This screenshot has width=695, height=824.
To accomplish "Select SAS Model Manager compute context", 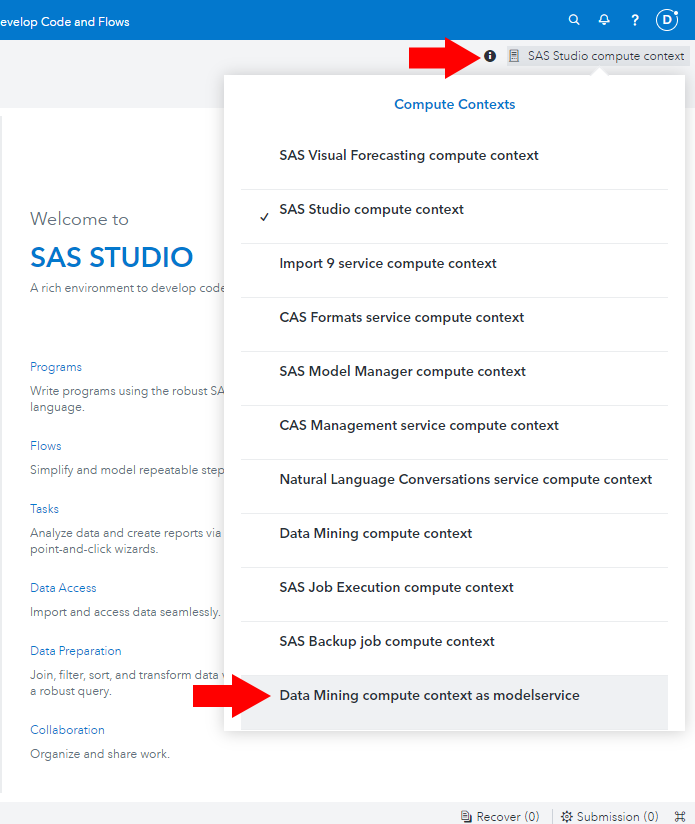I will tap(402, 372).
